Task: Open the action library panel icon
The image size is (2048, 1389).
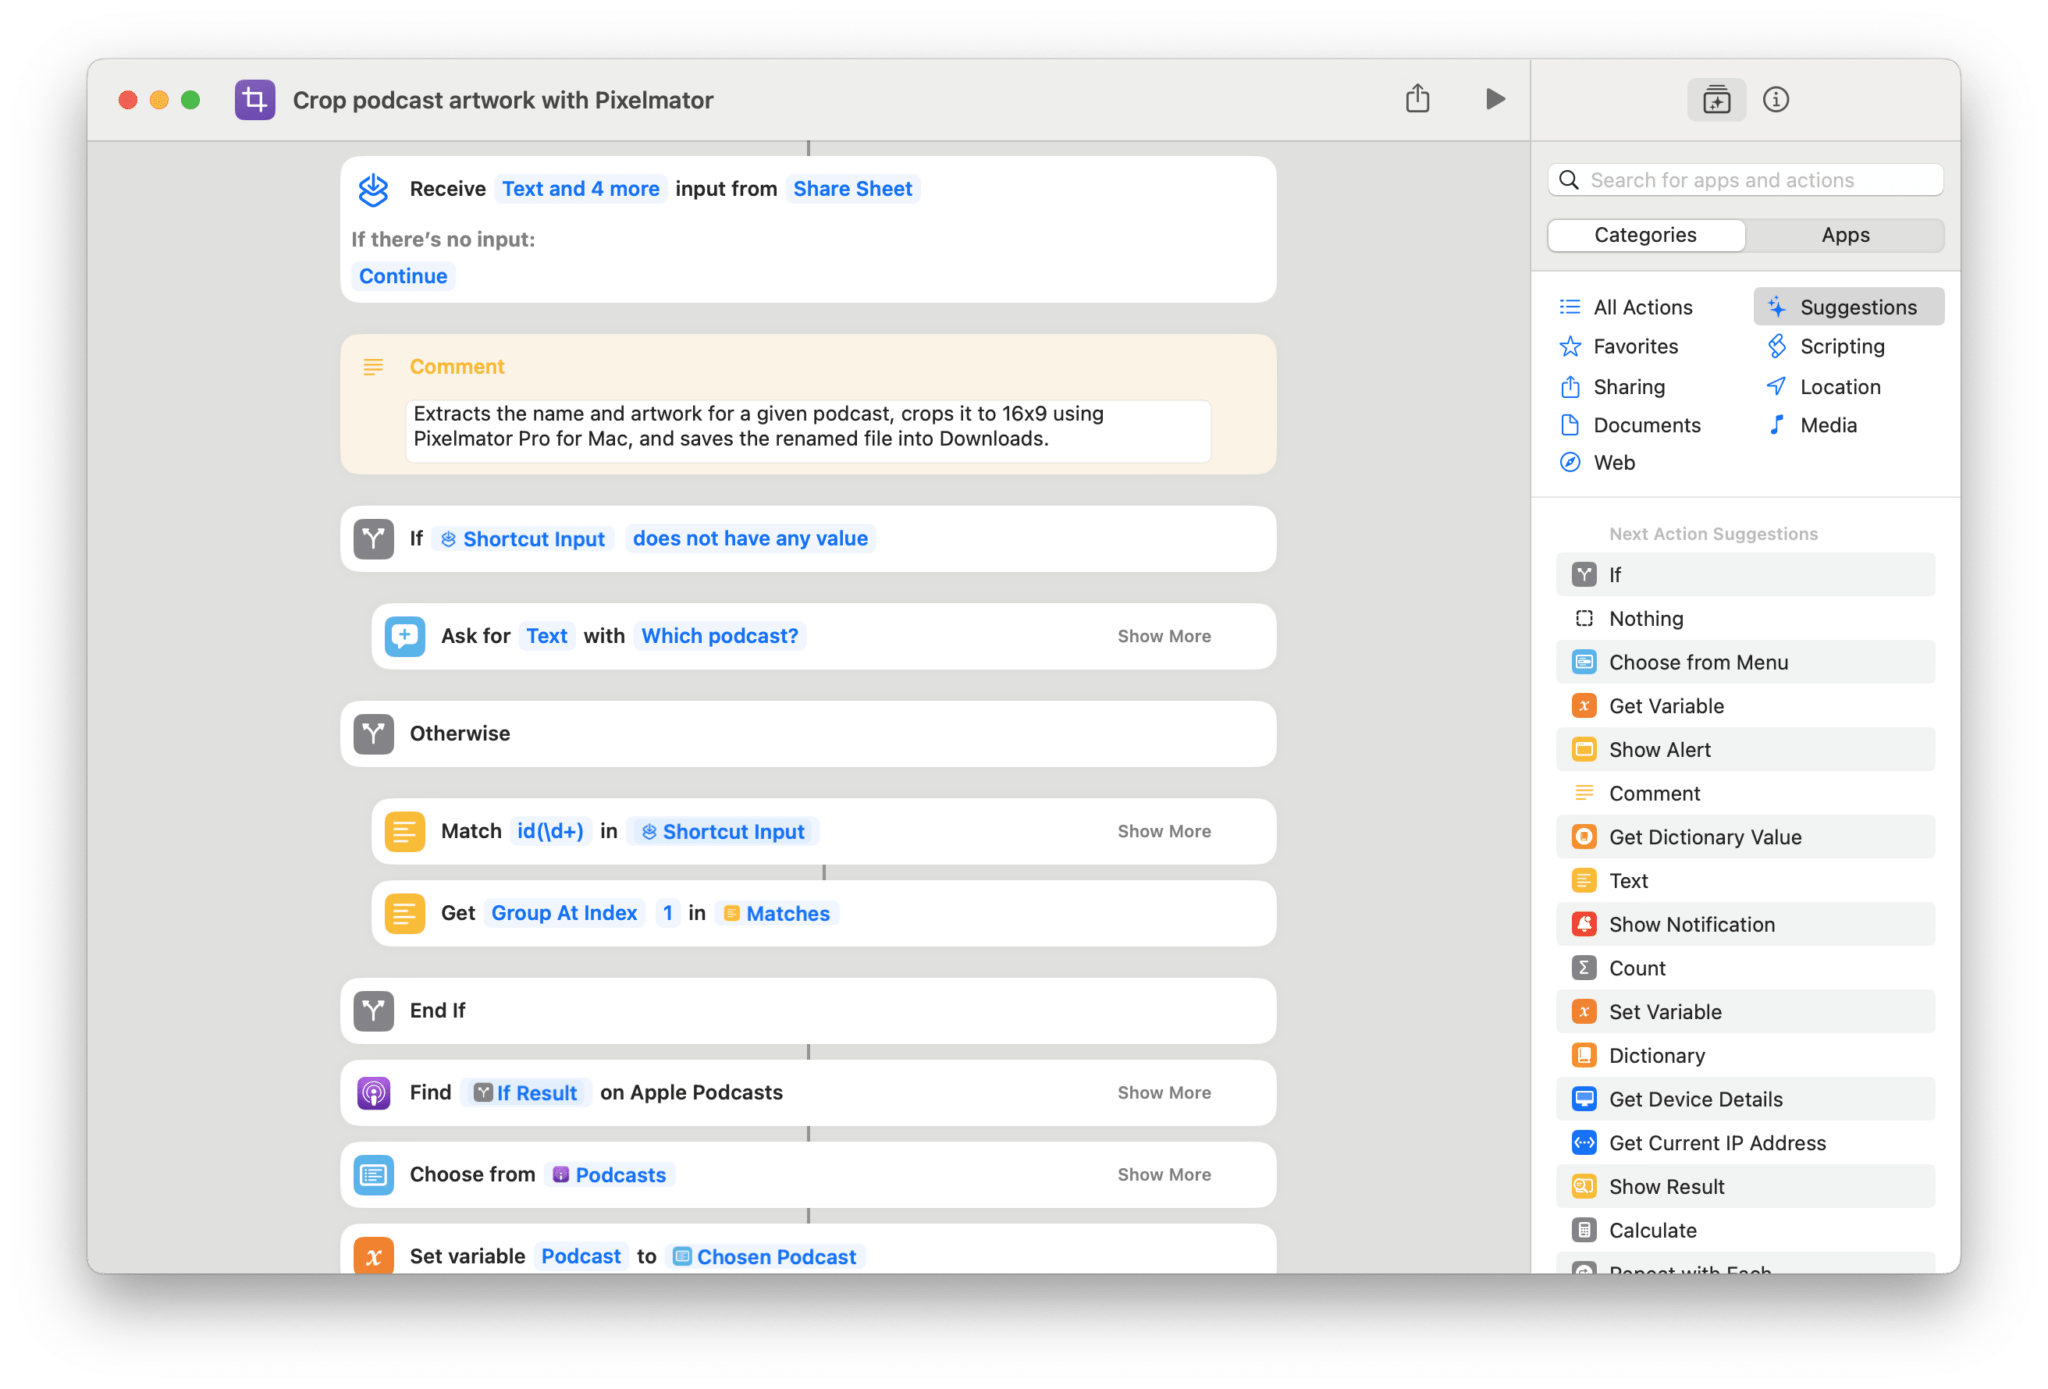Action: point(1717,99)
